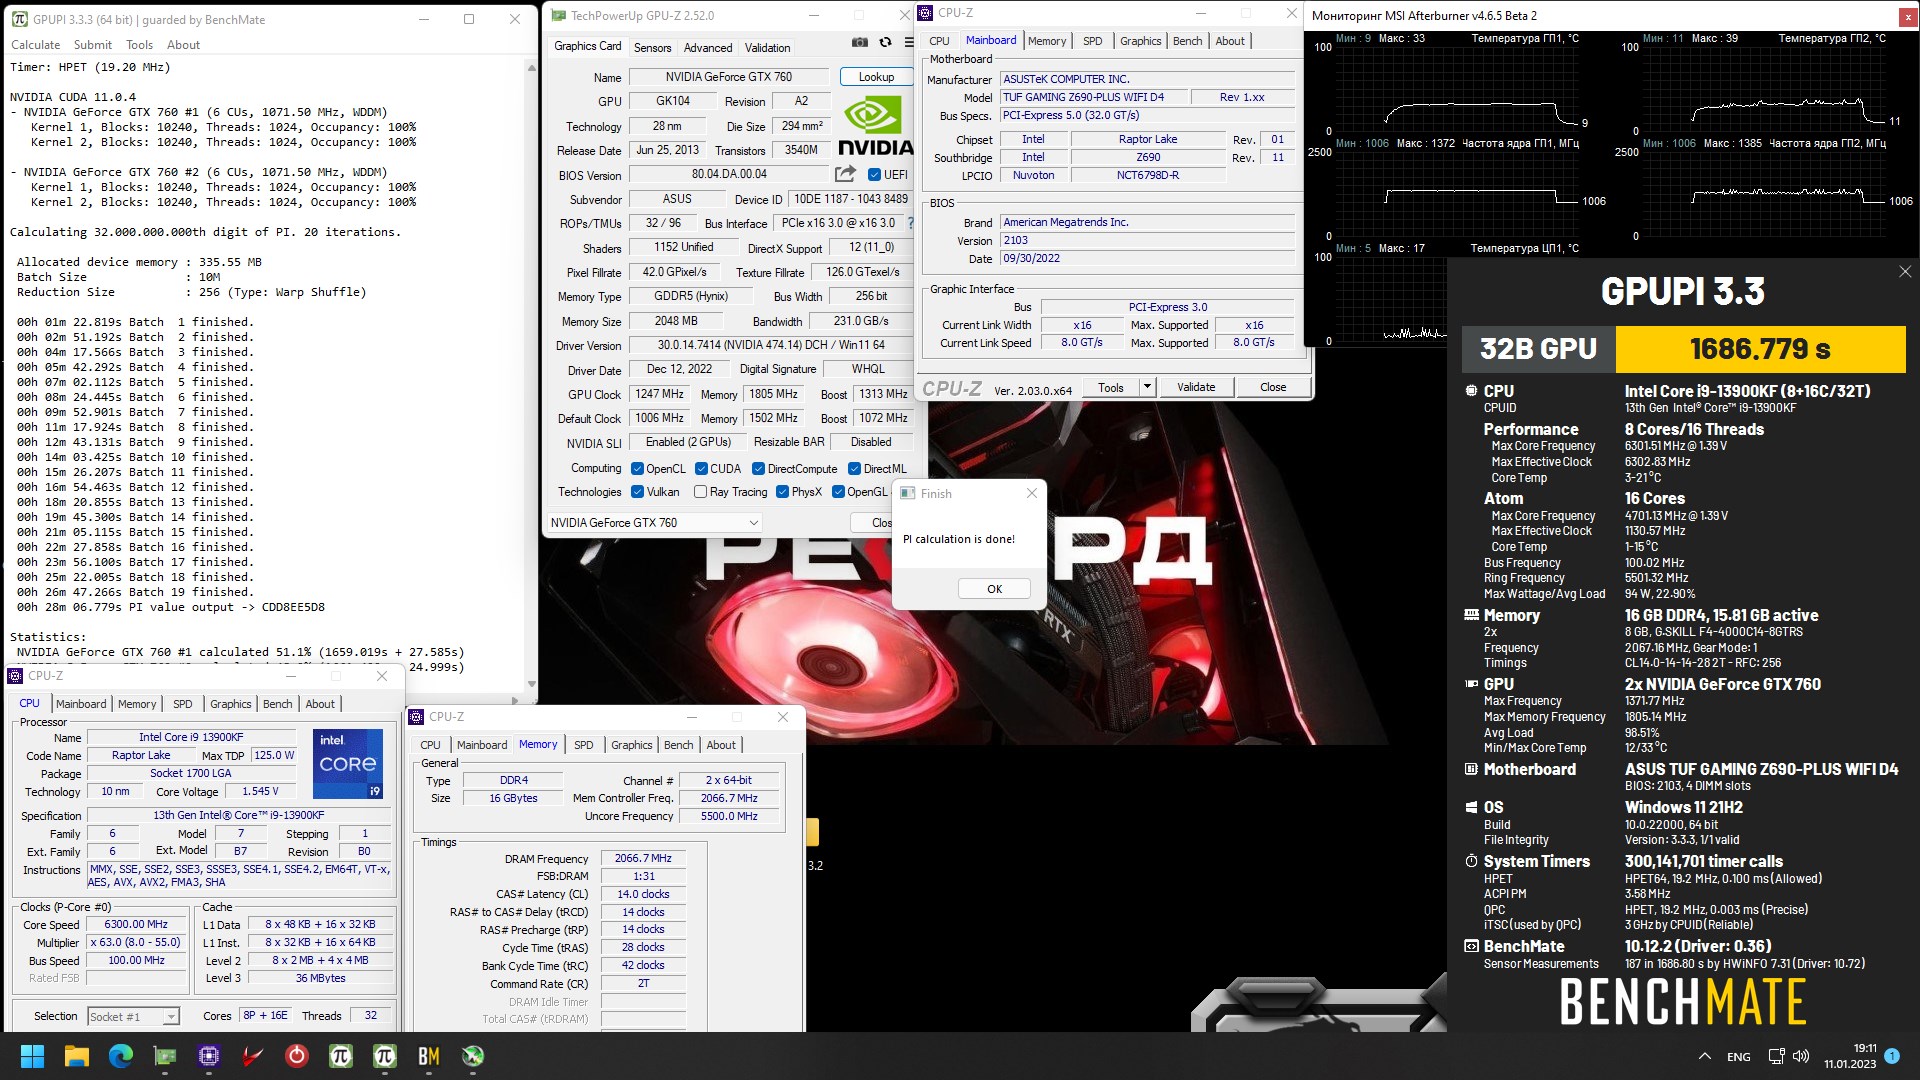Image resolution: width=1920 pixels, height=1080 pixels.
Task: Click Intel Core i9 logo in CPU-Z
Action: click(x=347, y=764)
